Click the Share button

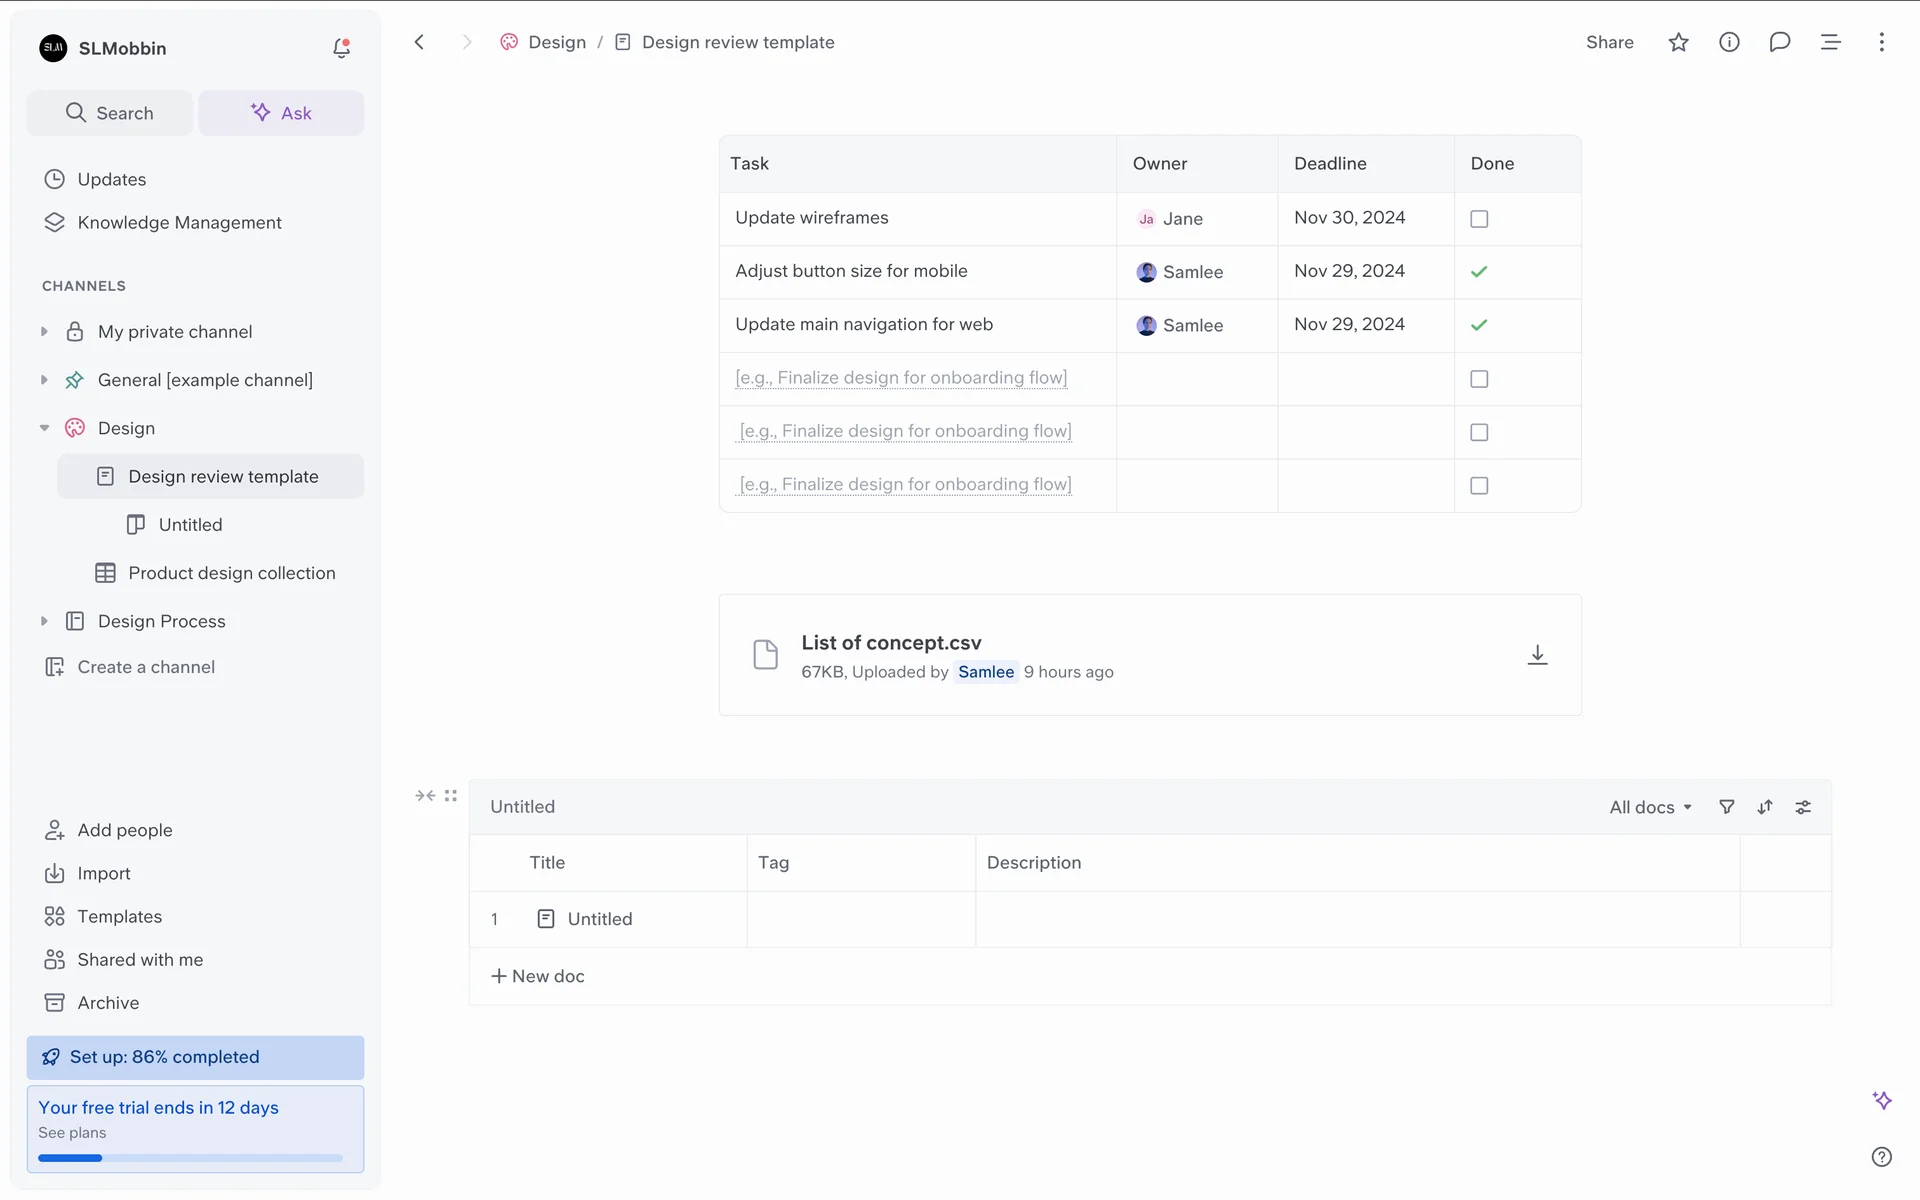click(1609, 42)
